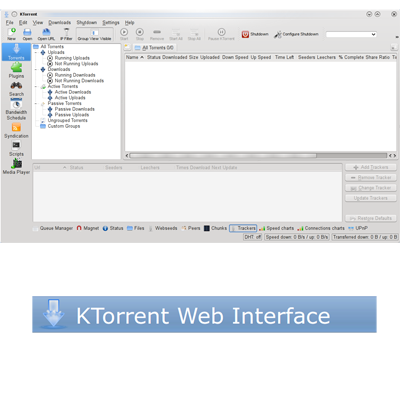Open the Search sidebar section
This screenshot has height=400, width=400.
pyautogui.click(x=16, y=88)
